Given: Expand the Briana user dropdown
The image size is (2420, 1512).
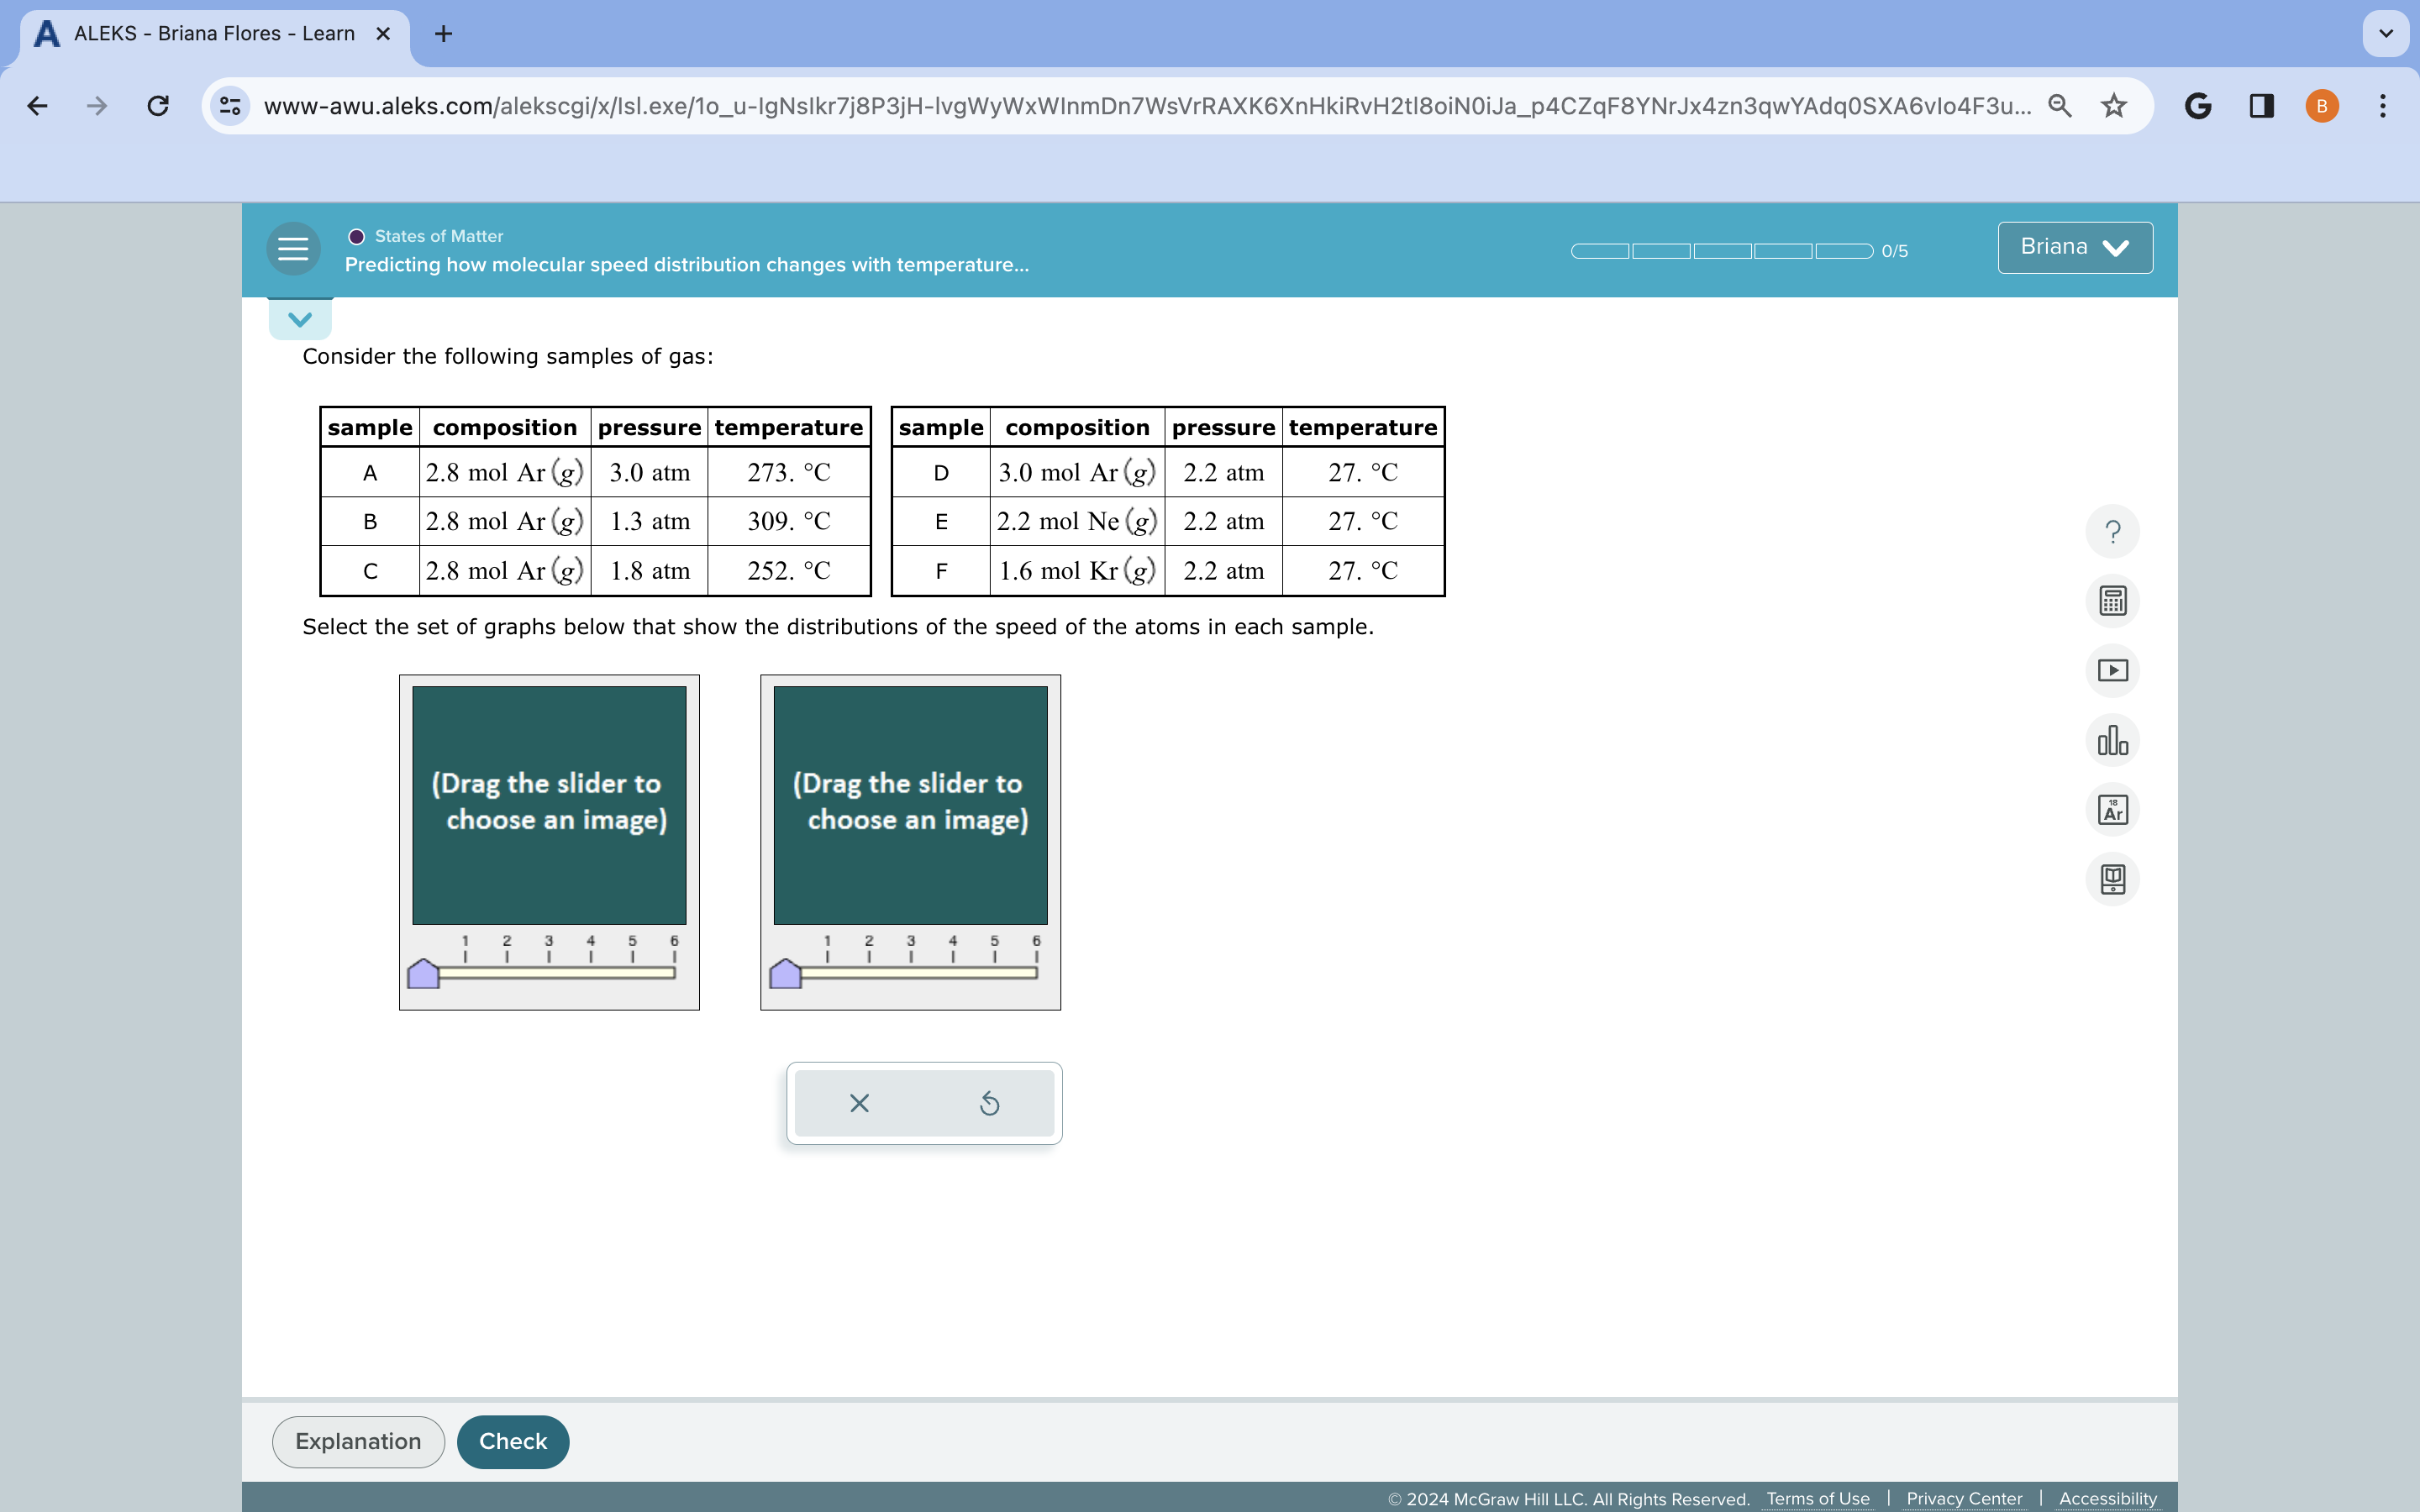Looking at the screenshot, I should [2074, 247].
